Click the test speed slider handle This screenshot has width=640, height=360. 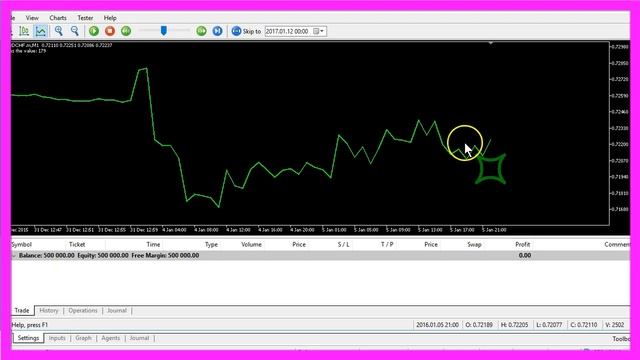click(x=164, y=31)
